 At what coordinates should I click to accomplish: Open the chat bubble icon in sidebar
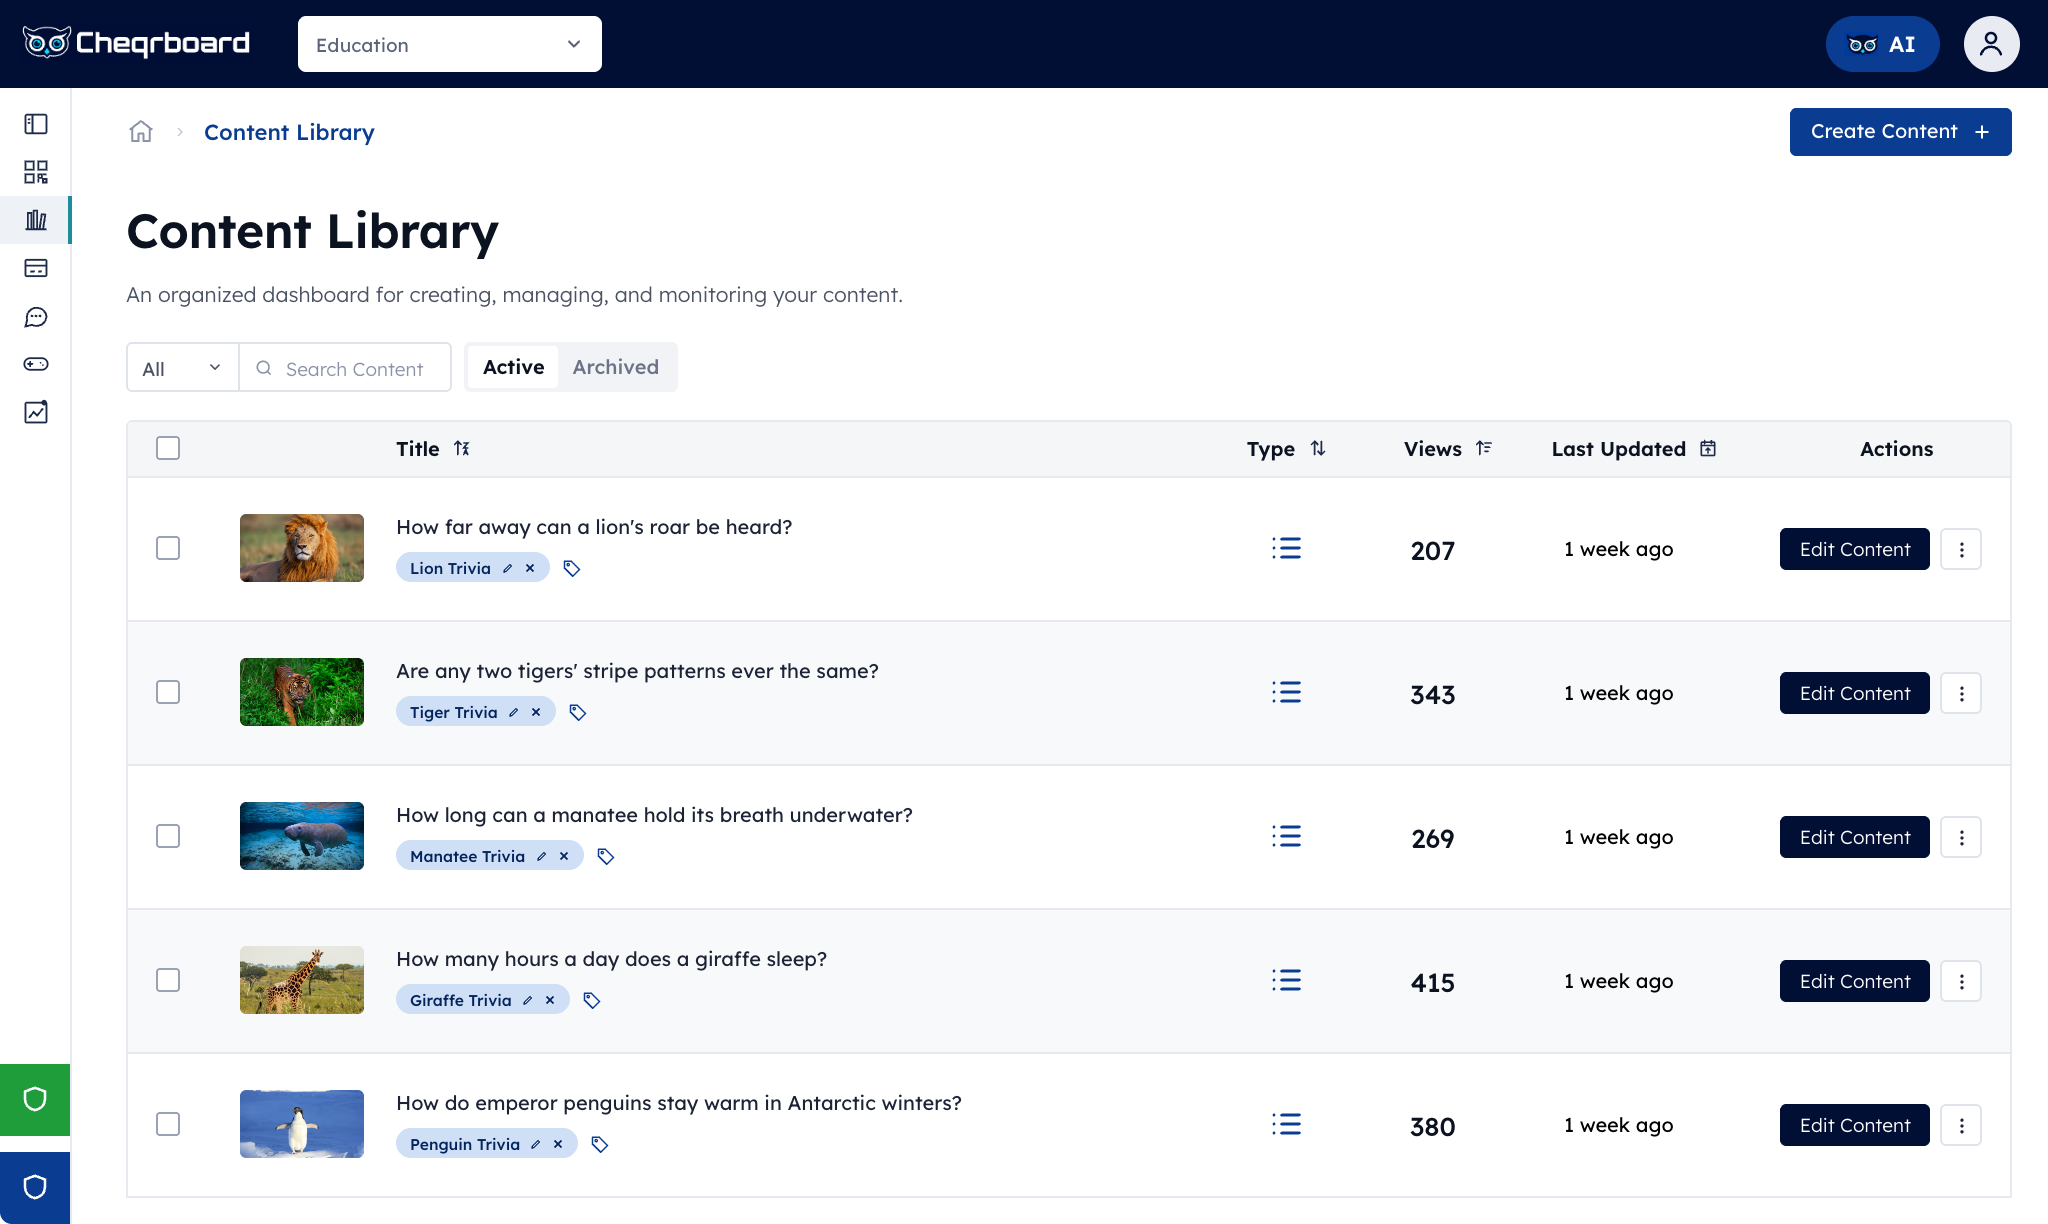(x=36, y=317)
